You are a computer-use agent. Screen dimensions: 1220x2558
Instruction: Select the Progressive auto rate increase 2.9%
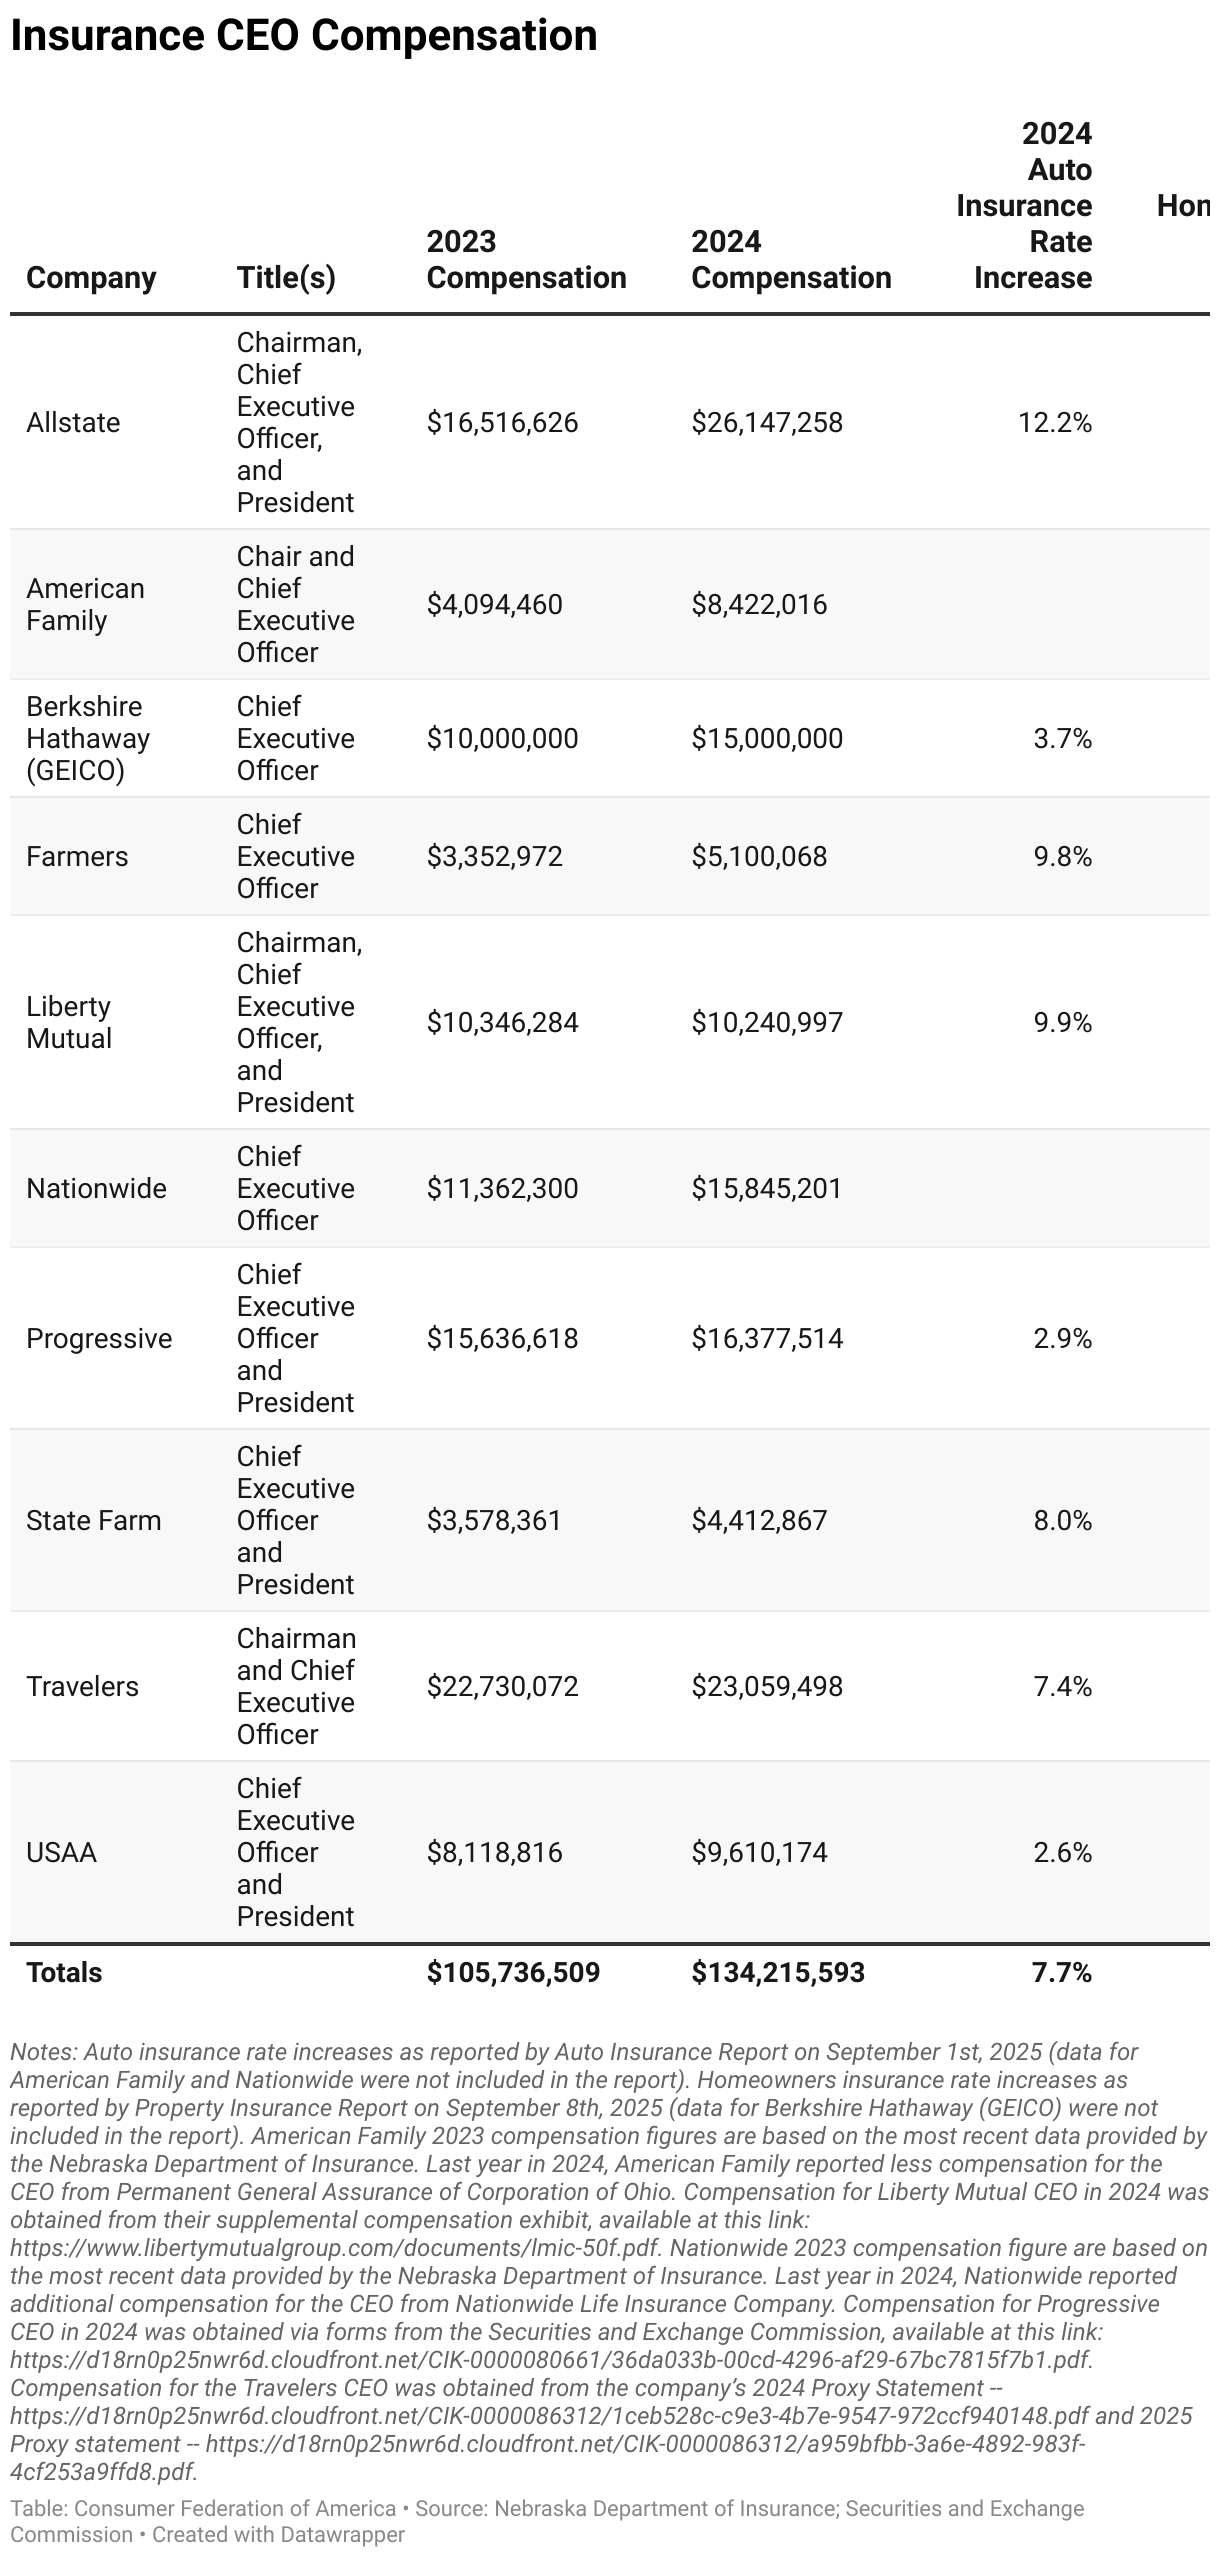pyautogui.click(x=1062, y=1338)
